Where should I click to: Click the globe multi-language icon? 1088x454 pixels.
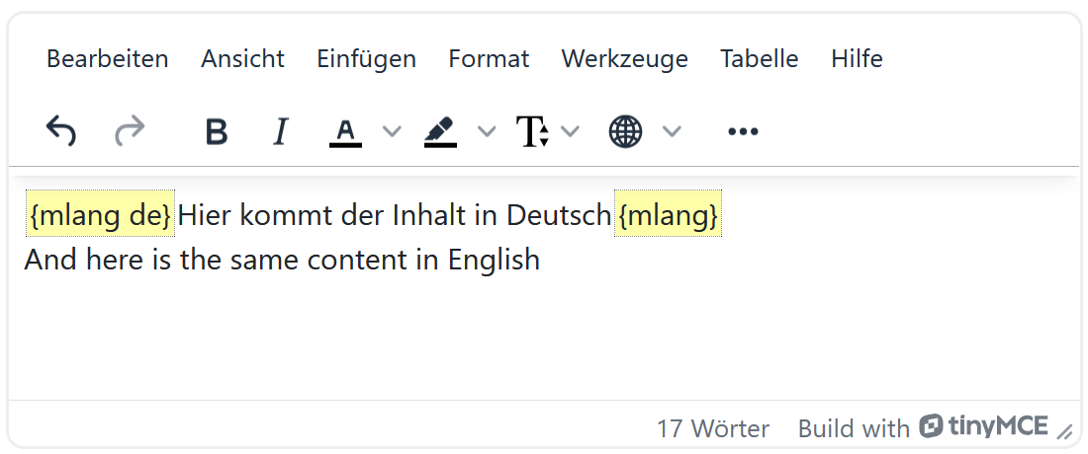[626, 131]
